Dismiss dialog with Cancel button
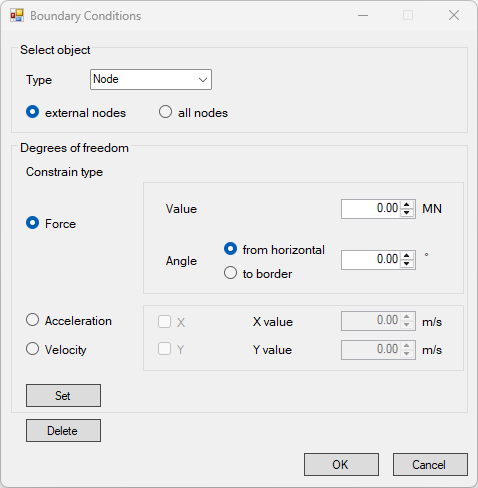The width and height of the screenshot is (478, 488). [x=430, y=464]
